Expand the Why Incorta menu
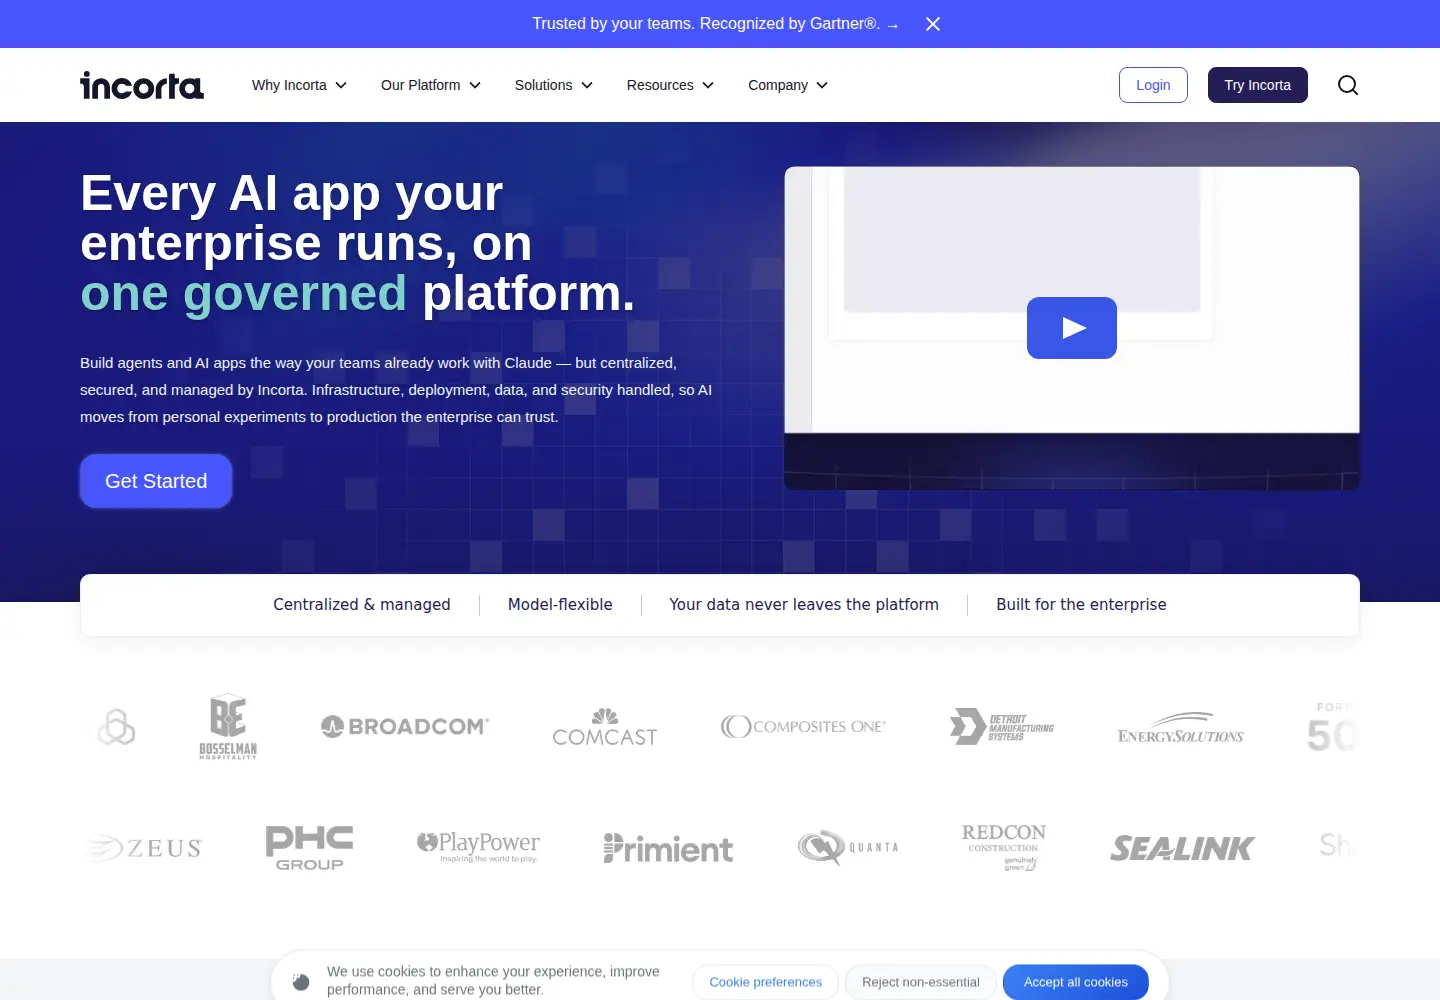Screen dimensions: 1440x1000 [x=299, y=85]
